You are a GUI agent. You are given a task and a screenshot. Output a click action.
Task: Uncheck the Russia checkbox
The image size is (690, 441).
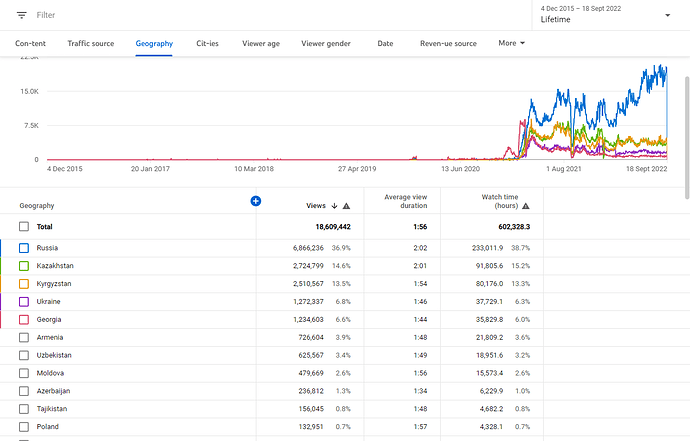click(x=24, y=248)
